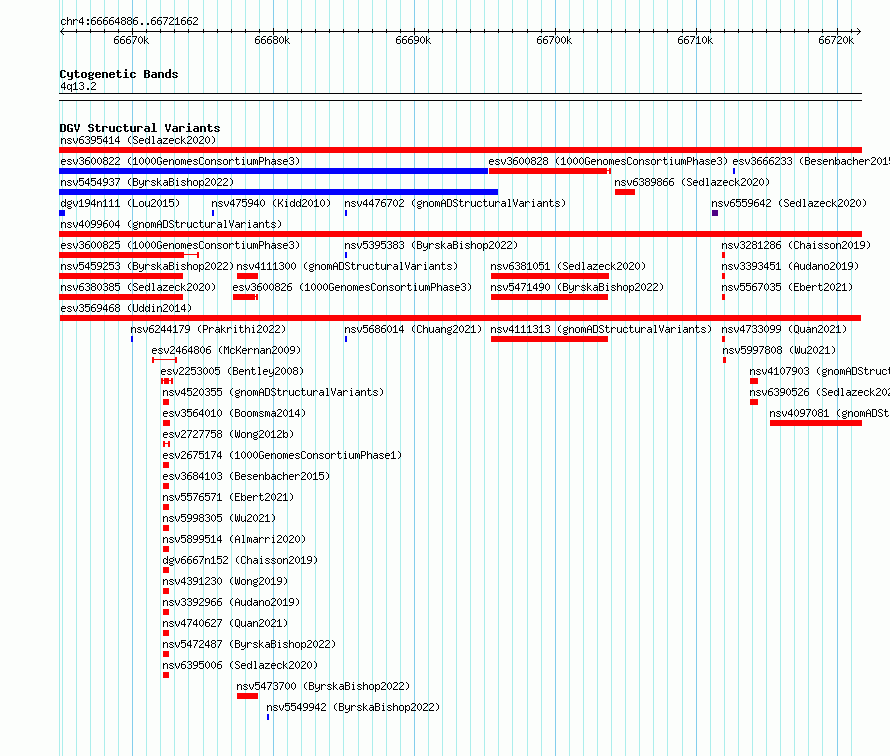Screen dimensions: 890x756
Task: Open nsv6380385 (Sedlazeck2020) label
Action: click(138, 287)
